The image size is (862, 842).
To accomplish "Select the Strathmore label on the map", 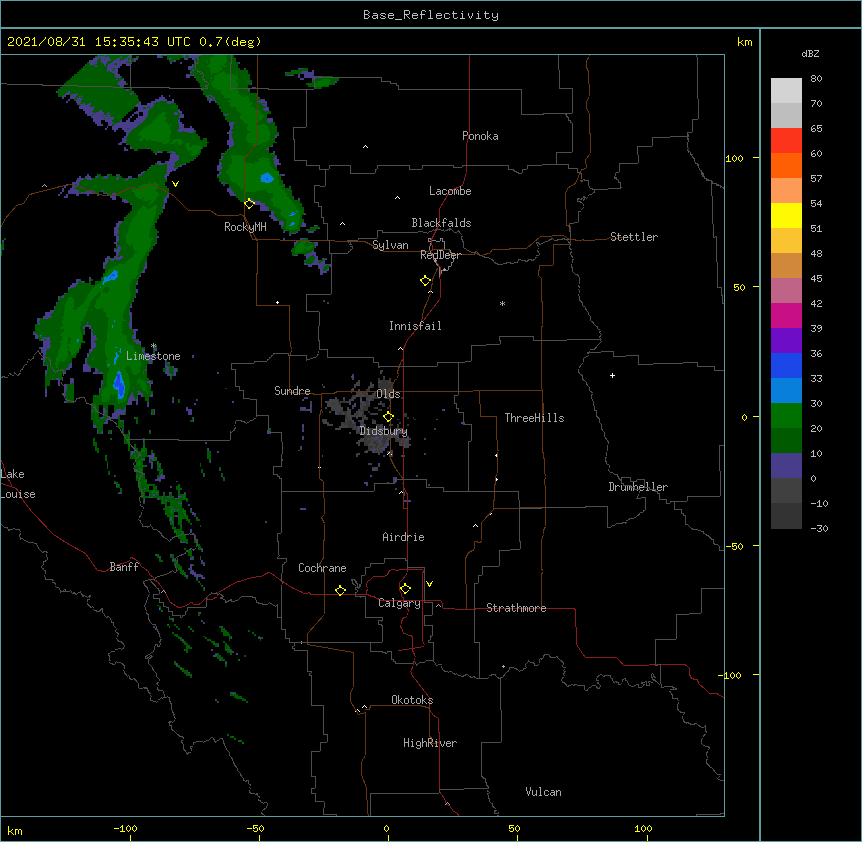I will click(x=516, y=608).
